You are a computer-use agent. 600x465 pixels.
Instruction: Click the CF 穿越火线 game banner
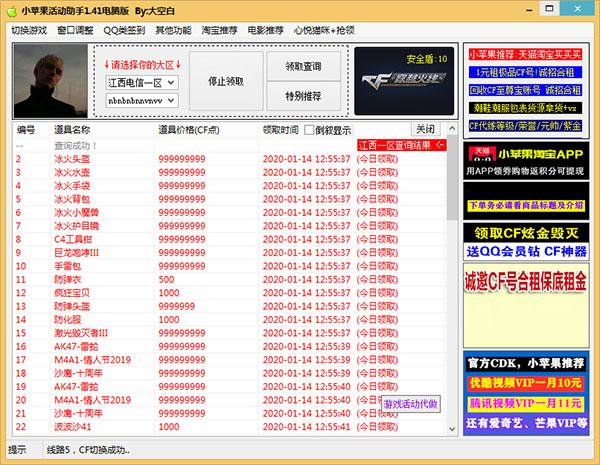pos(404,81)
